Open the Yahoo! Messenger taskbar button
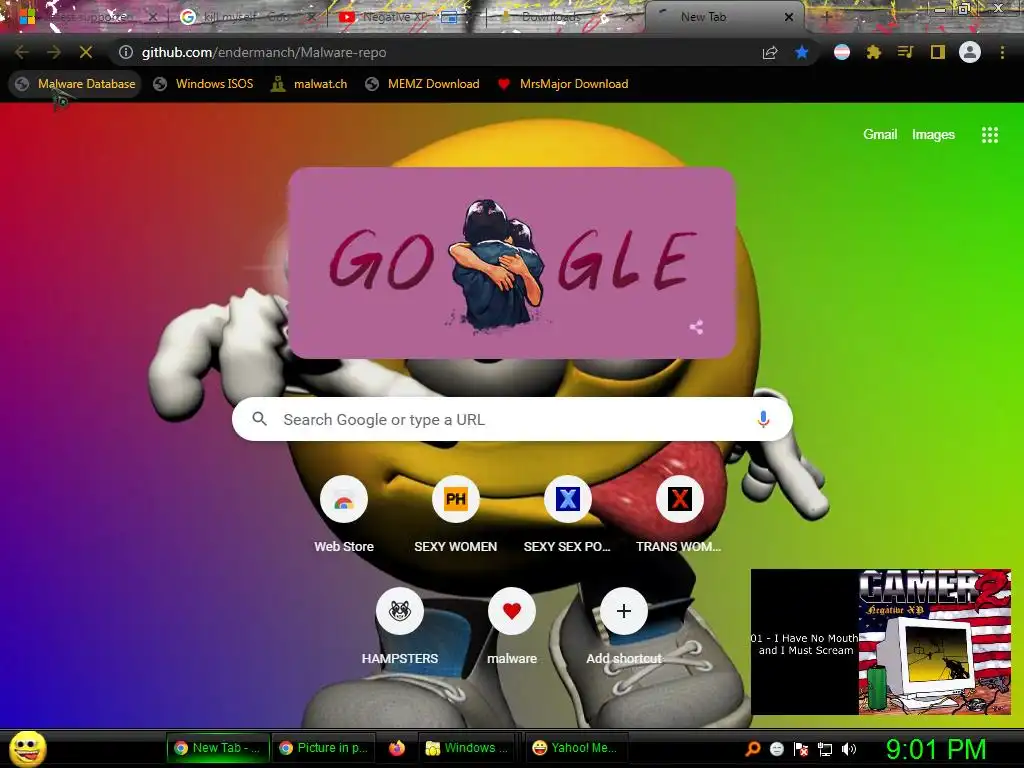This screenshot has height=768, width=1024. 575,748
